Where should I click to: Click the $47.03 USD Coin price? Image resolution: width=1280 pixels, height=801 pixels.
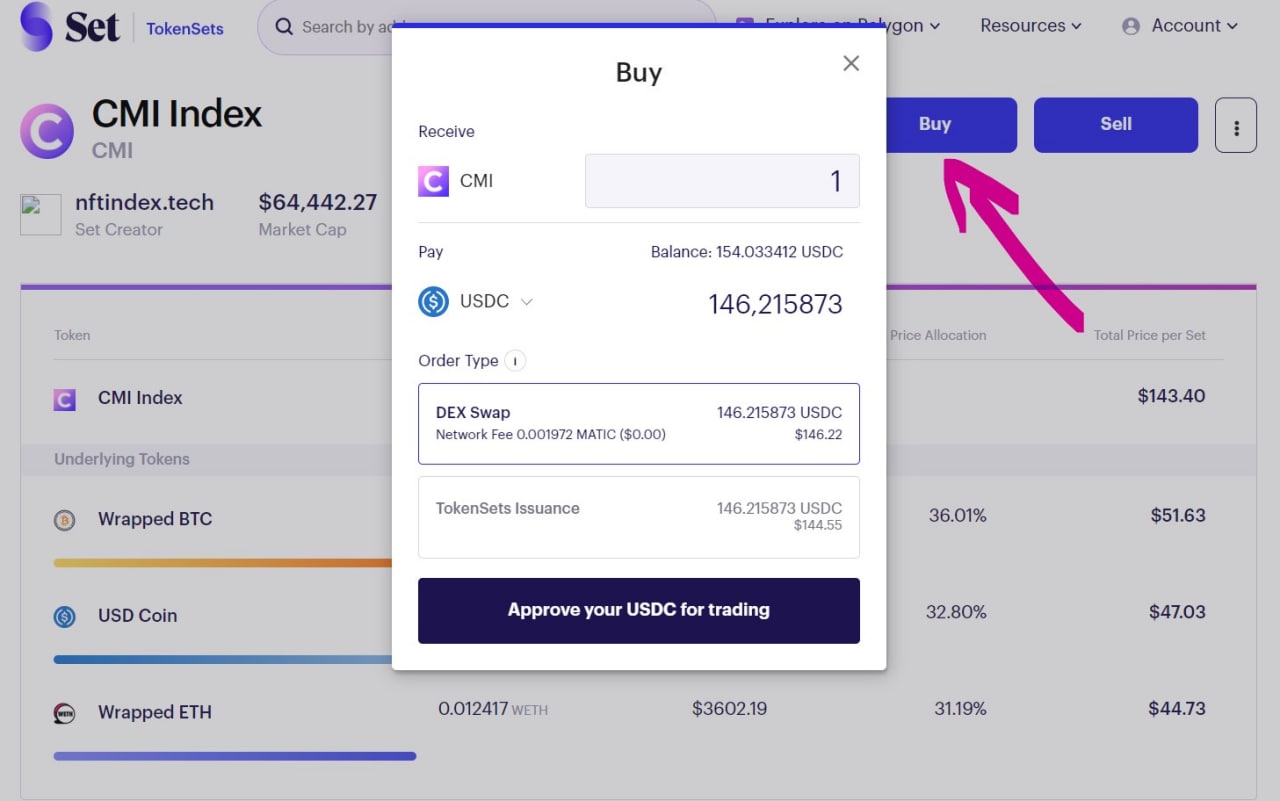(1177, 612)
